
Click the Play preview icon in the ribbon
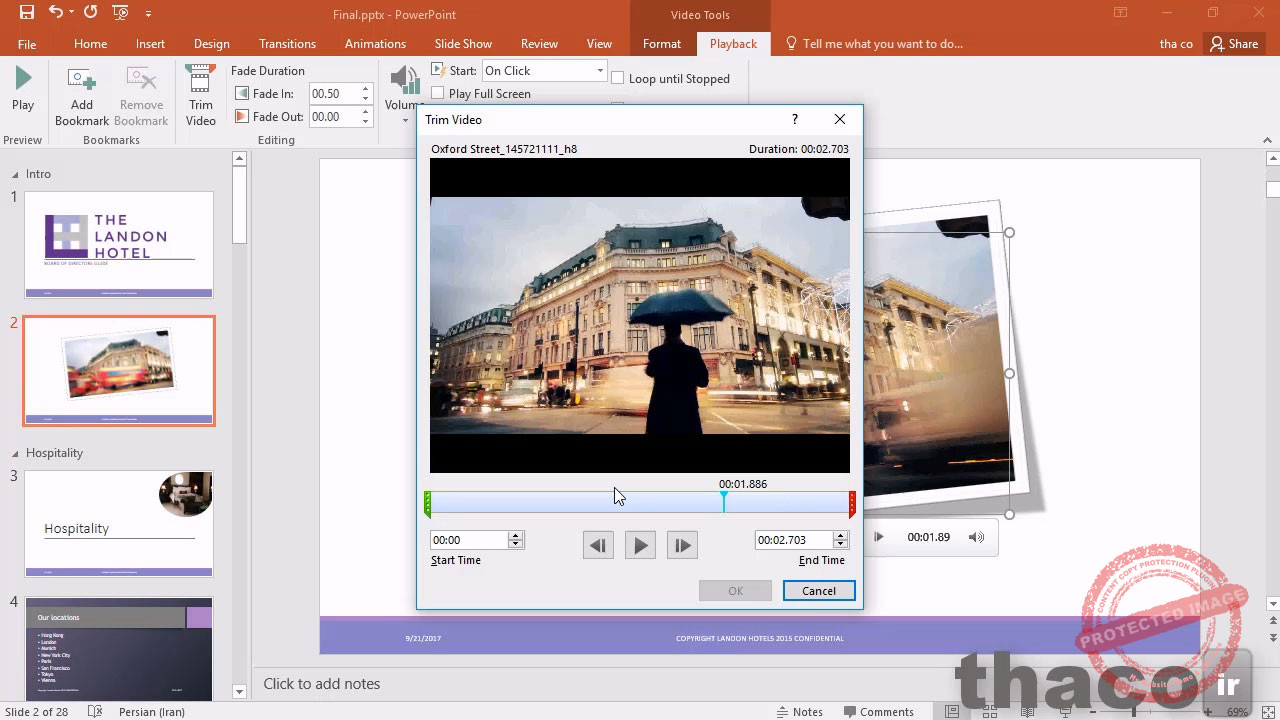pyautogui.click(x=23, y=79)
